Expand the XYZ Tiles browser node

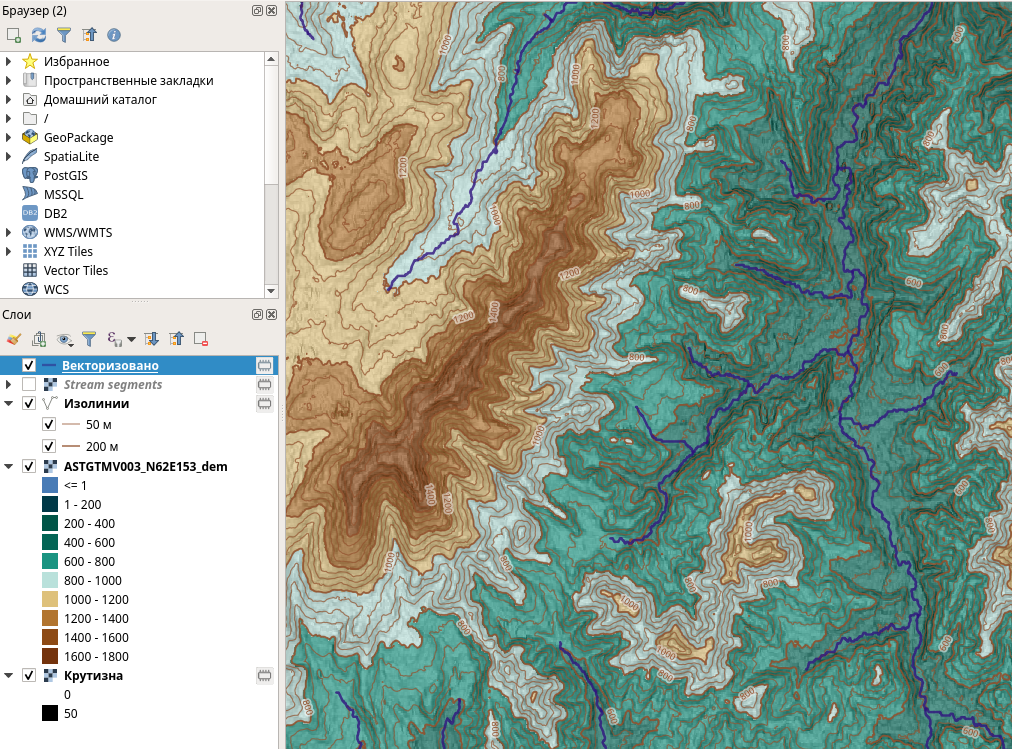[x=9, y=252]
